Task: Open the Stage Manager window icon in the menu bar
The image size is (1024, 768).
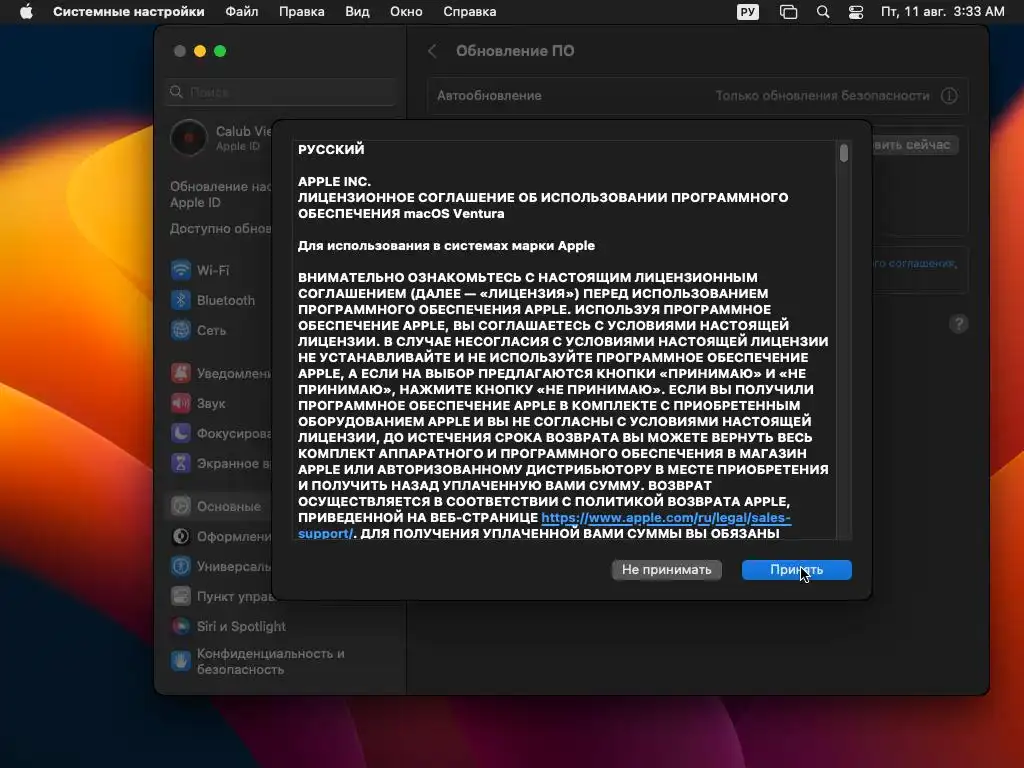Action: pos(788,12)
